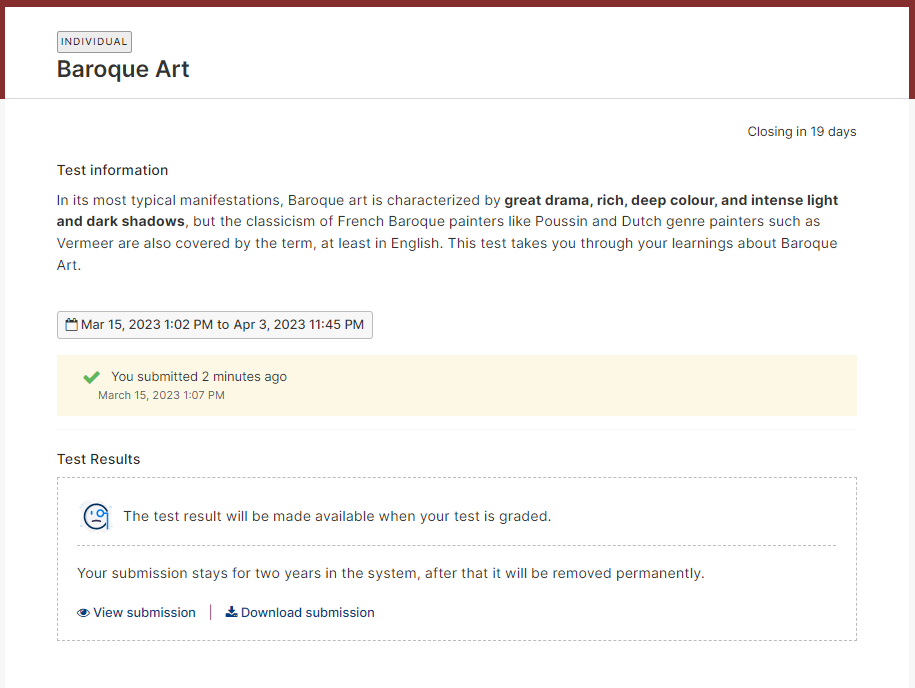The width and height of the screenshot is (915, 688).
Task: Click the dashed Test Results panel
Action: tap(457, 559)
